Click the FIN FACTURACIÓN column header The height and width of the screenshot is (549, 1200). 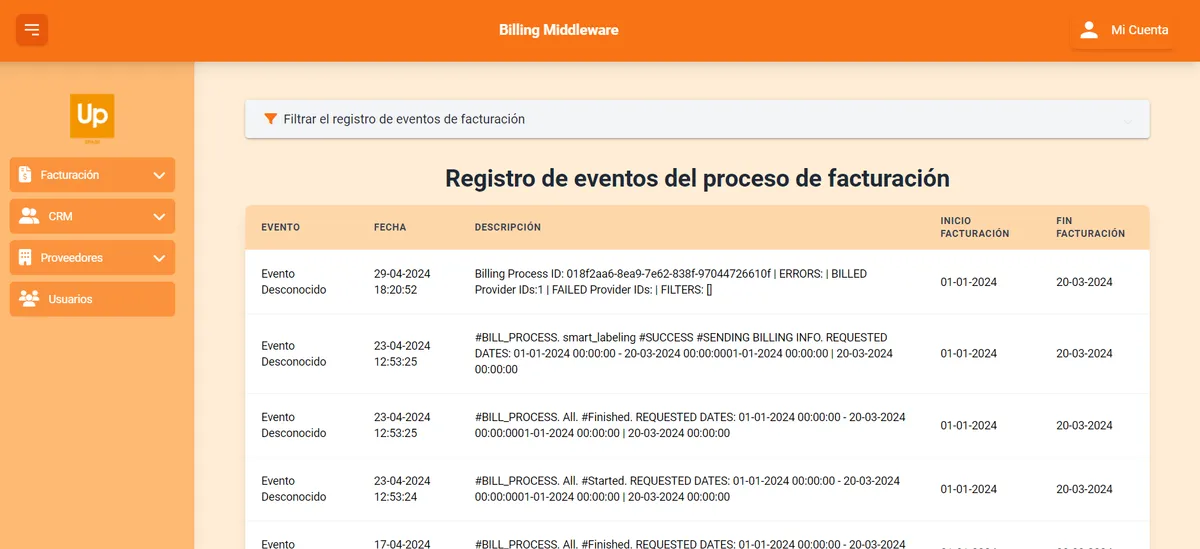(1090, 227)
